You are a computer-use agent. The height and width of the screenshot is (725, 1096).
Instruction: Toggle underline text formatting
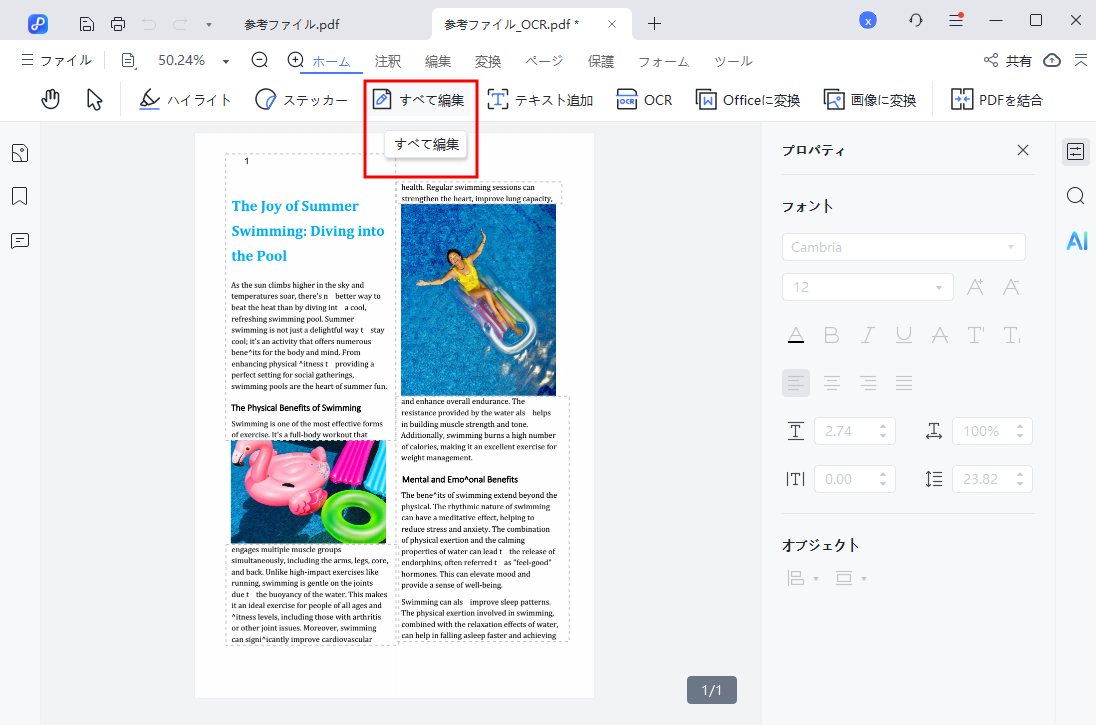904,335
